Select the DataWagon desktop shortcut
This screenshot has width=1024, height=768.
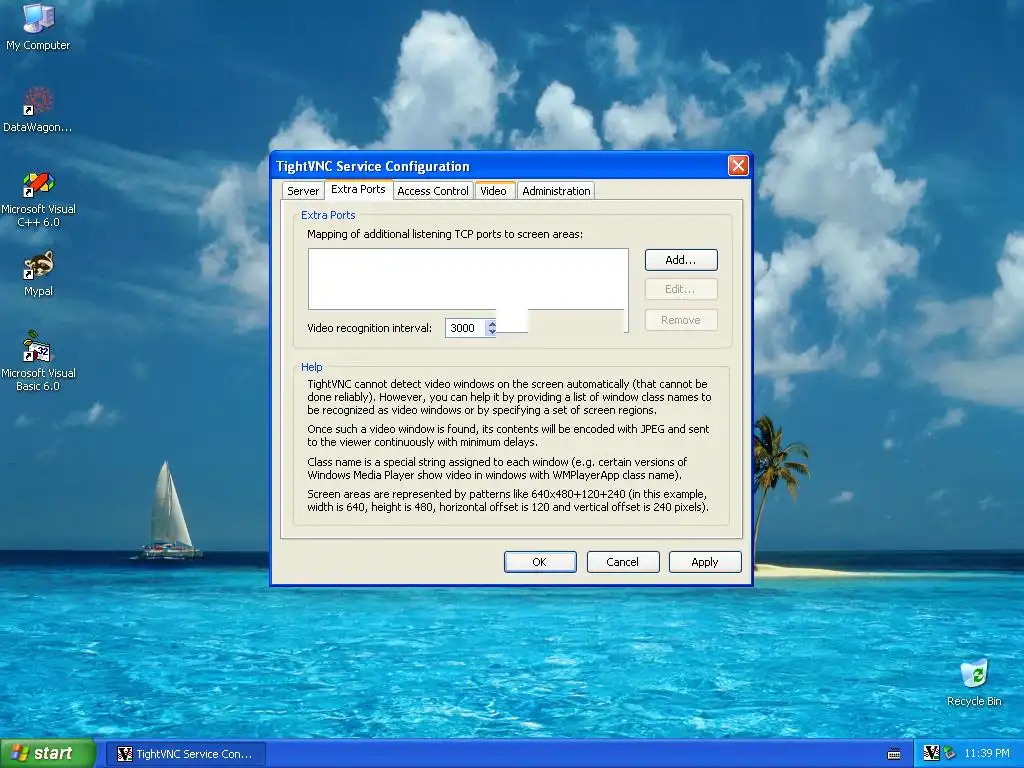click(38, 109)
